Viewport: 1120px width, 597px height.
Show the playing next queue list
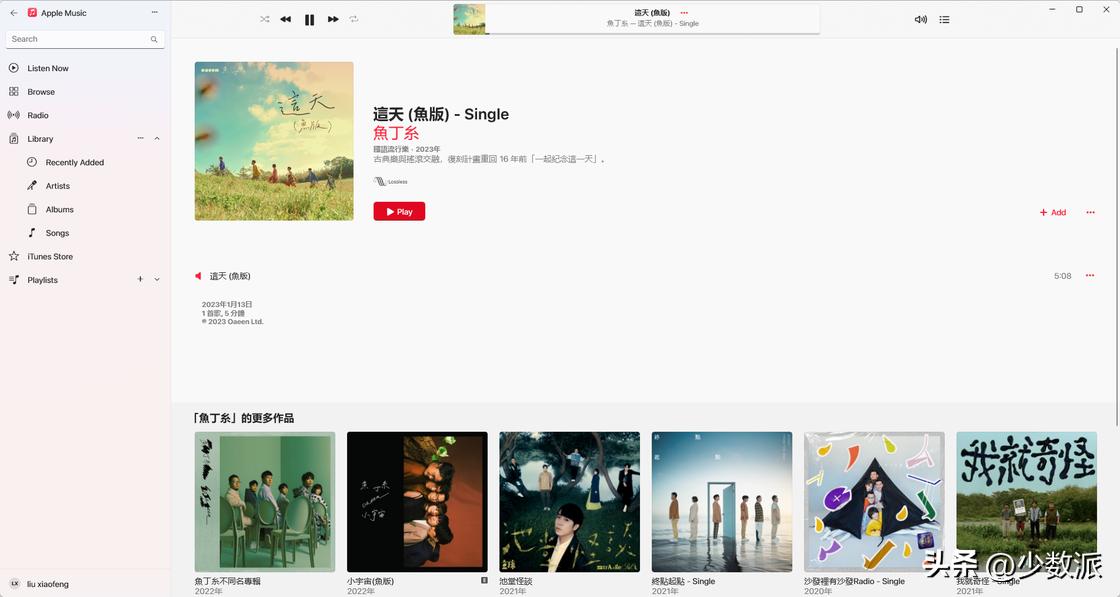click(x=944, y=19)
